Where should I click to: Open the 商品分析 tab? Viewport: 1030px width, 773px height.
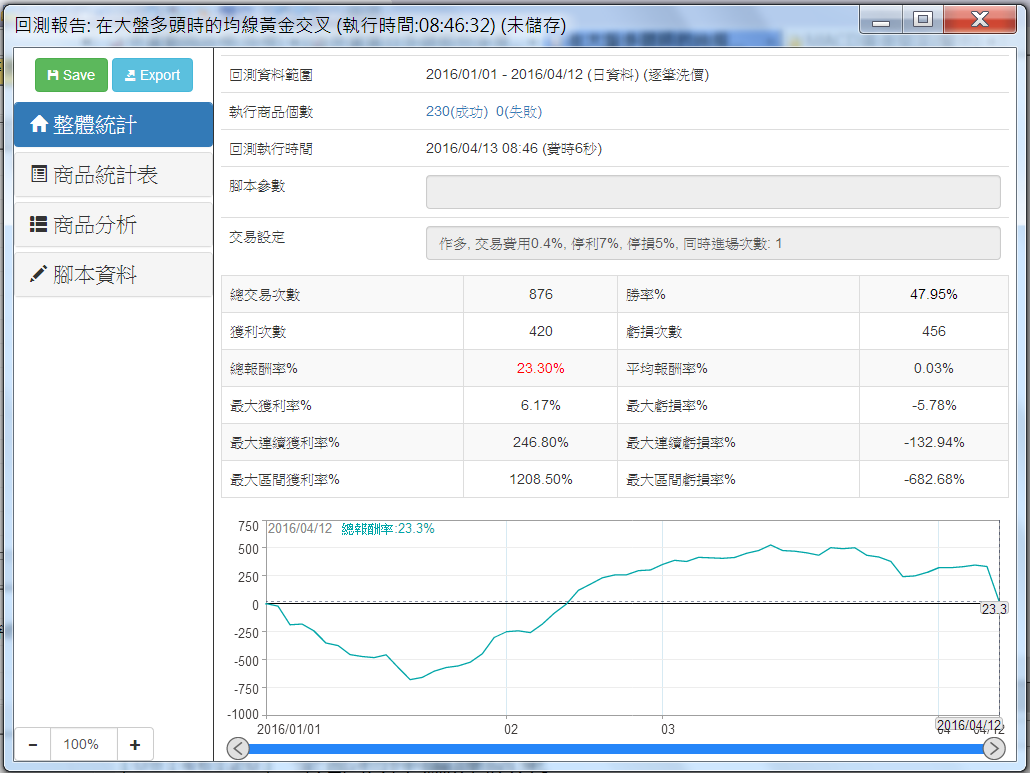(x=113, y=225)
